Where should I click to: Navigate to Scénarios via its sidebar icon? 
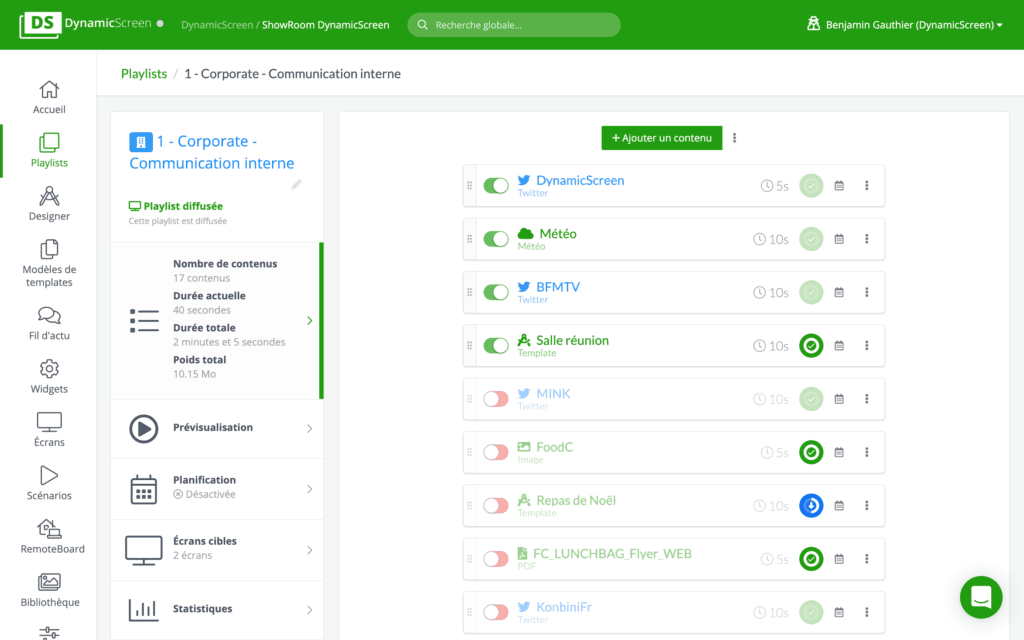click(48, 482)
